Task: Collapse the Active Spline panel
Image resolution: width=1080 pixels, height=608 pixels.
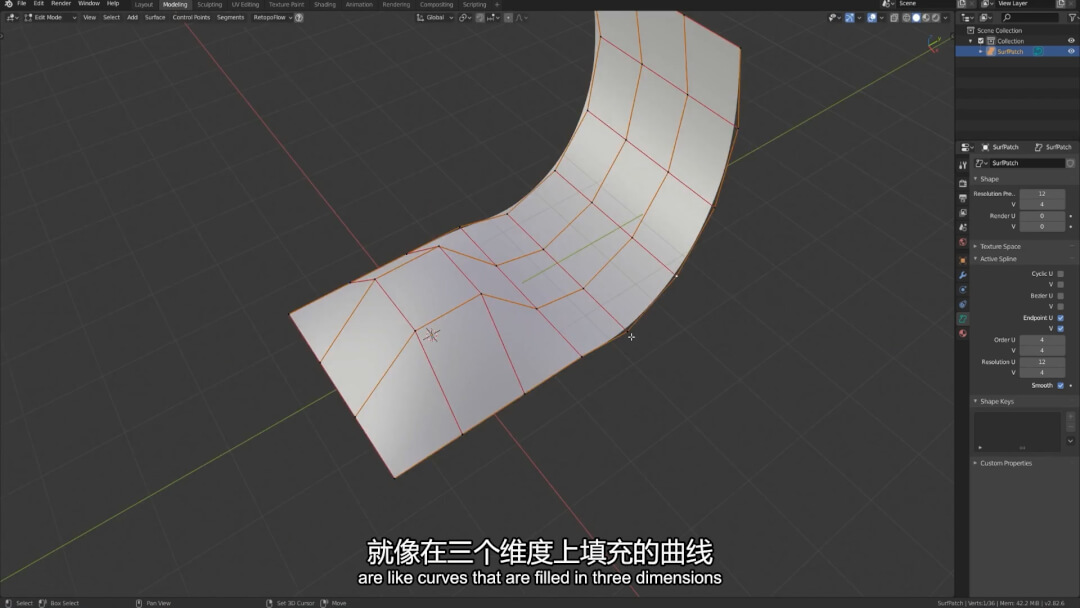Action: tap(998, 259)
